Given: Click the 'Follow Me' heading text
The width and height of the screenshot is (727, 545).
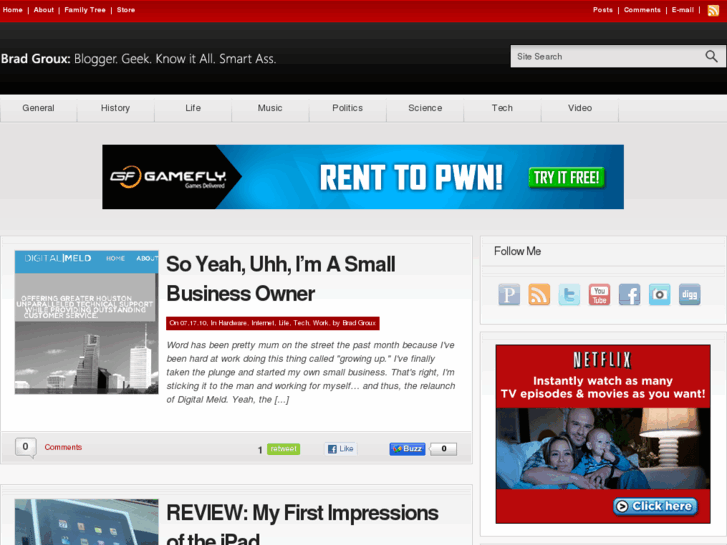Looking at the screenshot, I should pos(517,251).
